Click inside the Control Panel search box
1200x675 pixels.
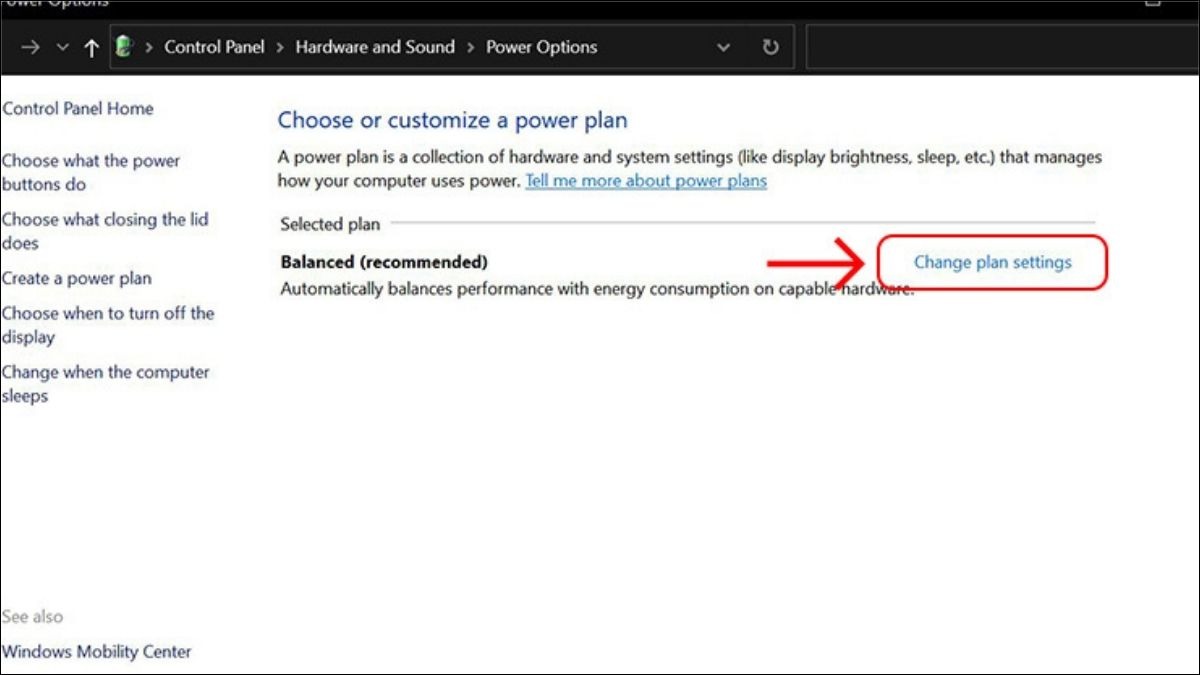pos(1002,47)
